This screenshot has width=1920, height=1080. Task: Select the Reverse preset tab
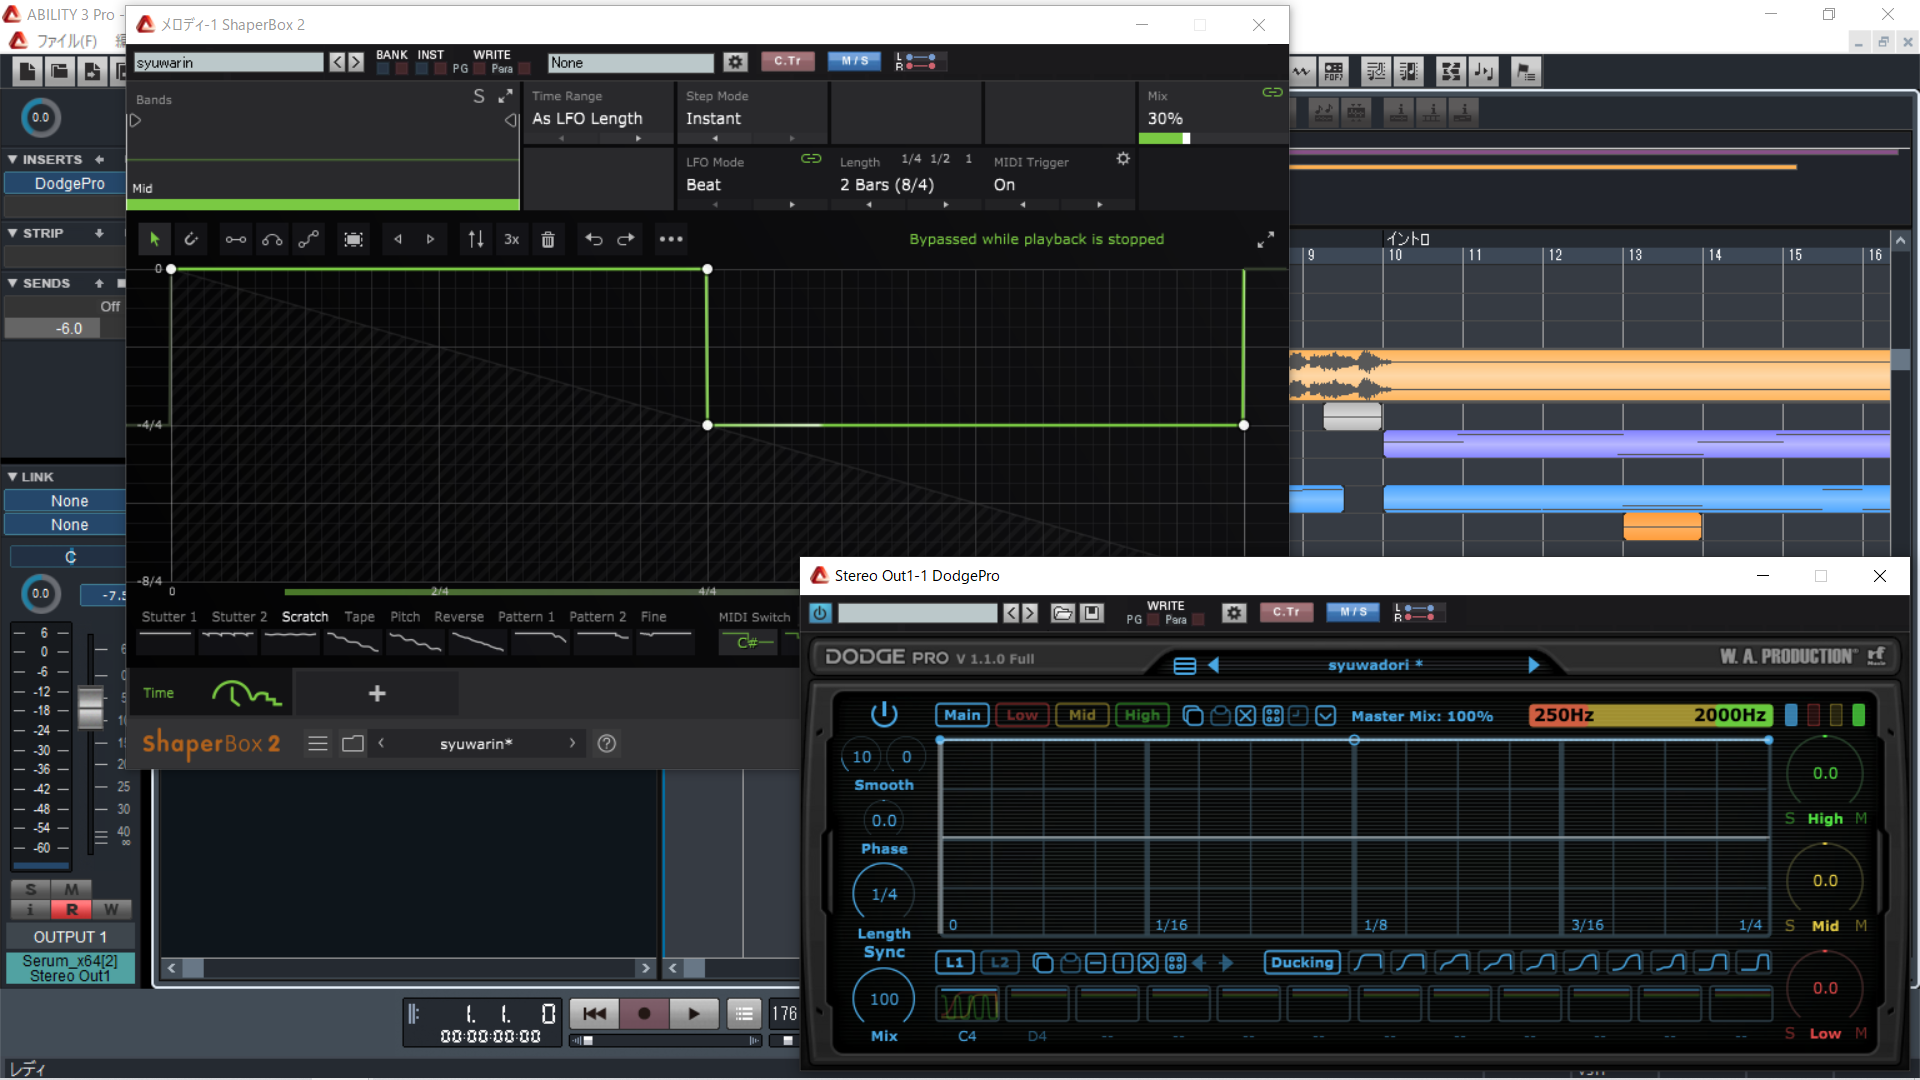tap(459, 617)
